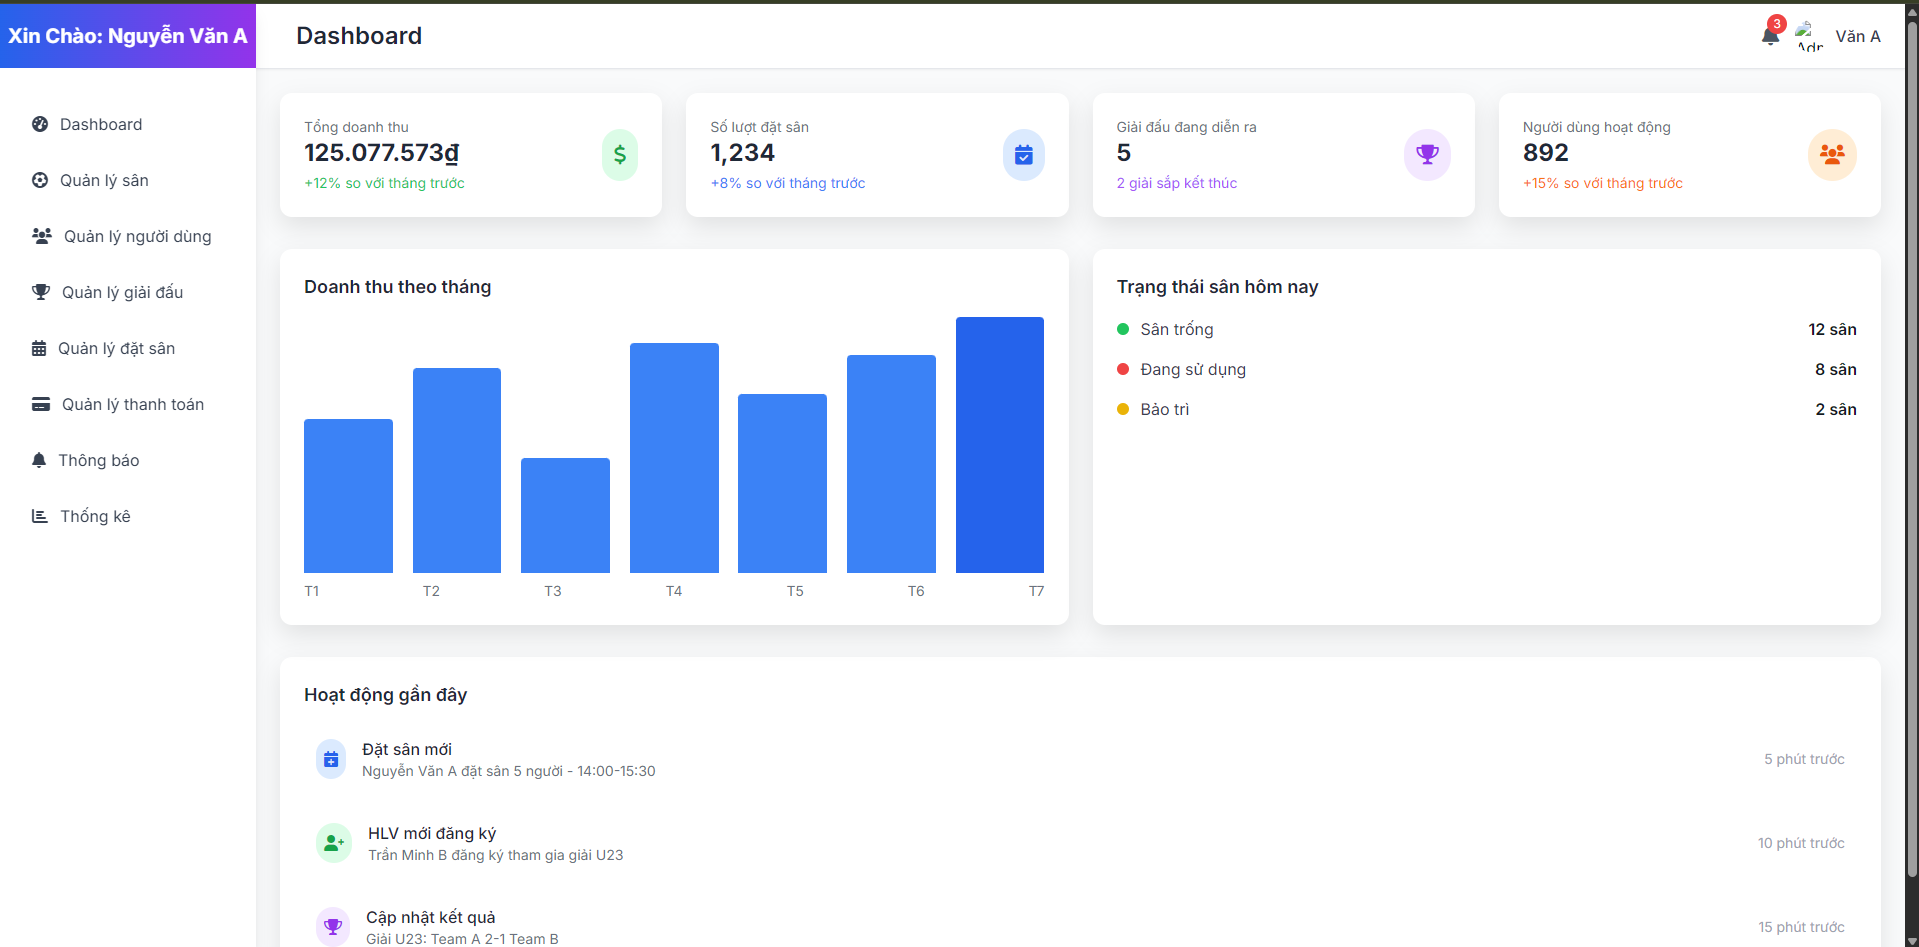
Task: Open the Văn A user menu
Action: click(1857, 36)
